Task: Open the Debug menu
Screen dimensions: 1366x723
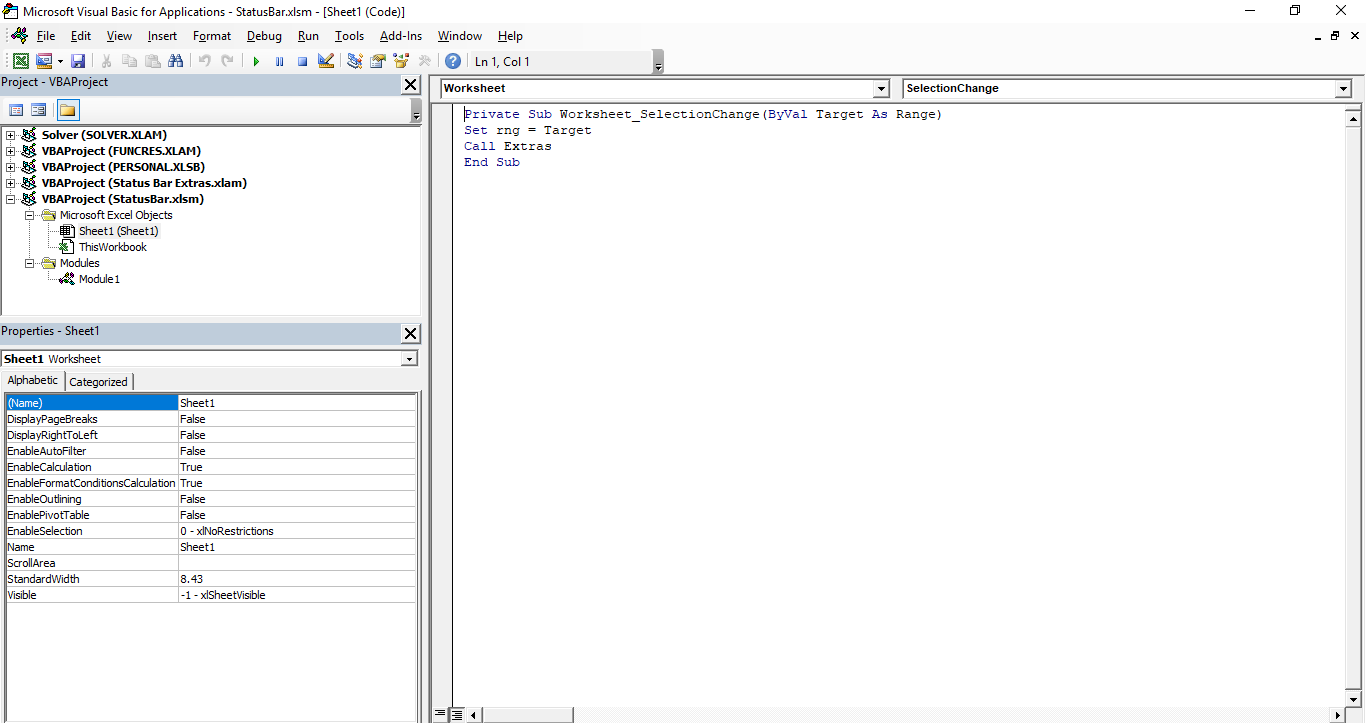Action: click(264, 36)
